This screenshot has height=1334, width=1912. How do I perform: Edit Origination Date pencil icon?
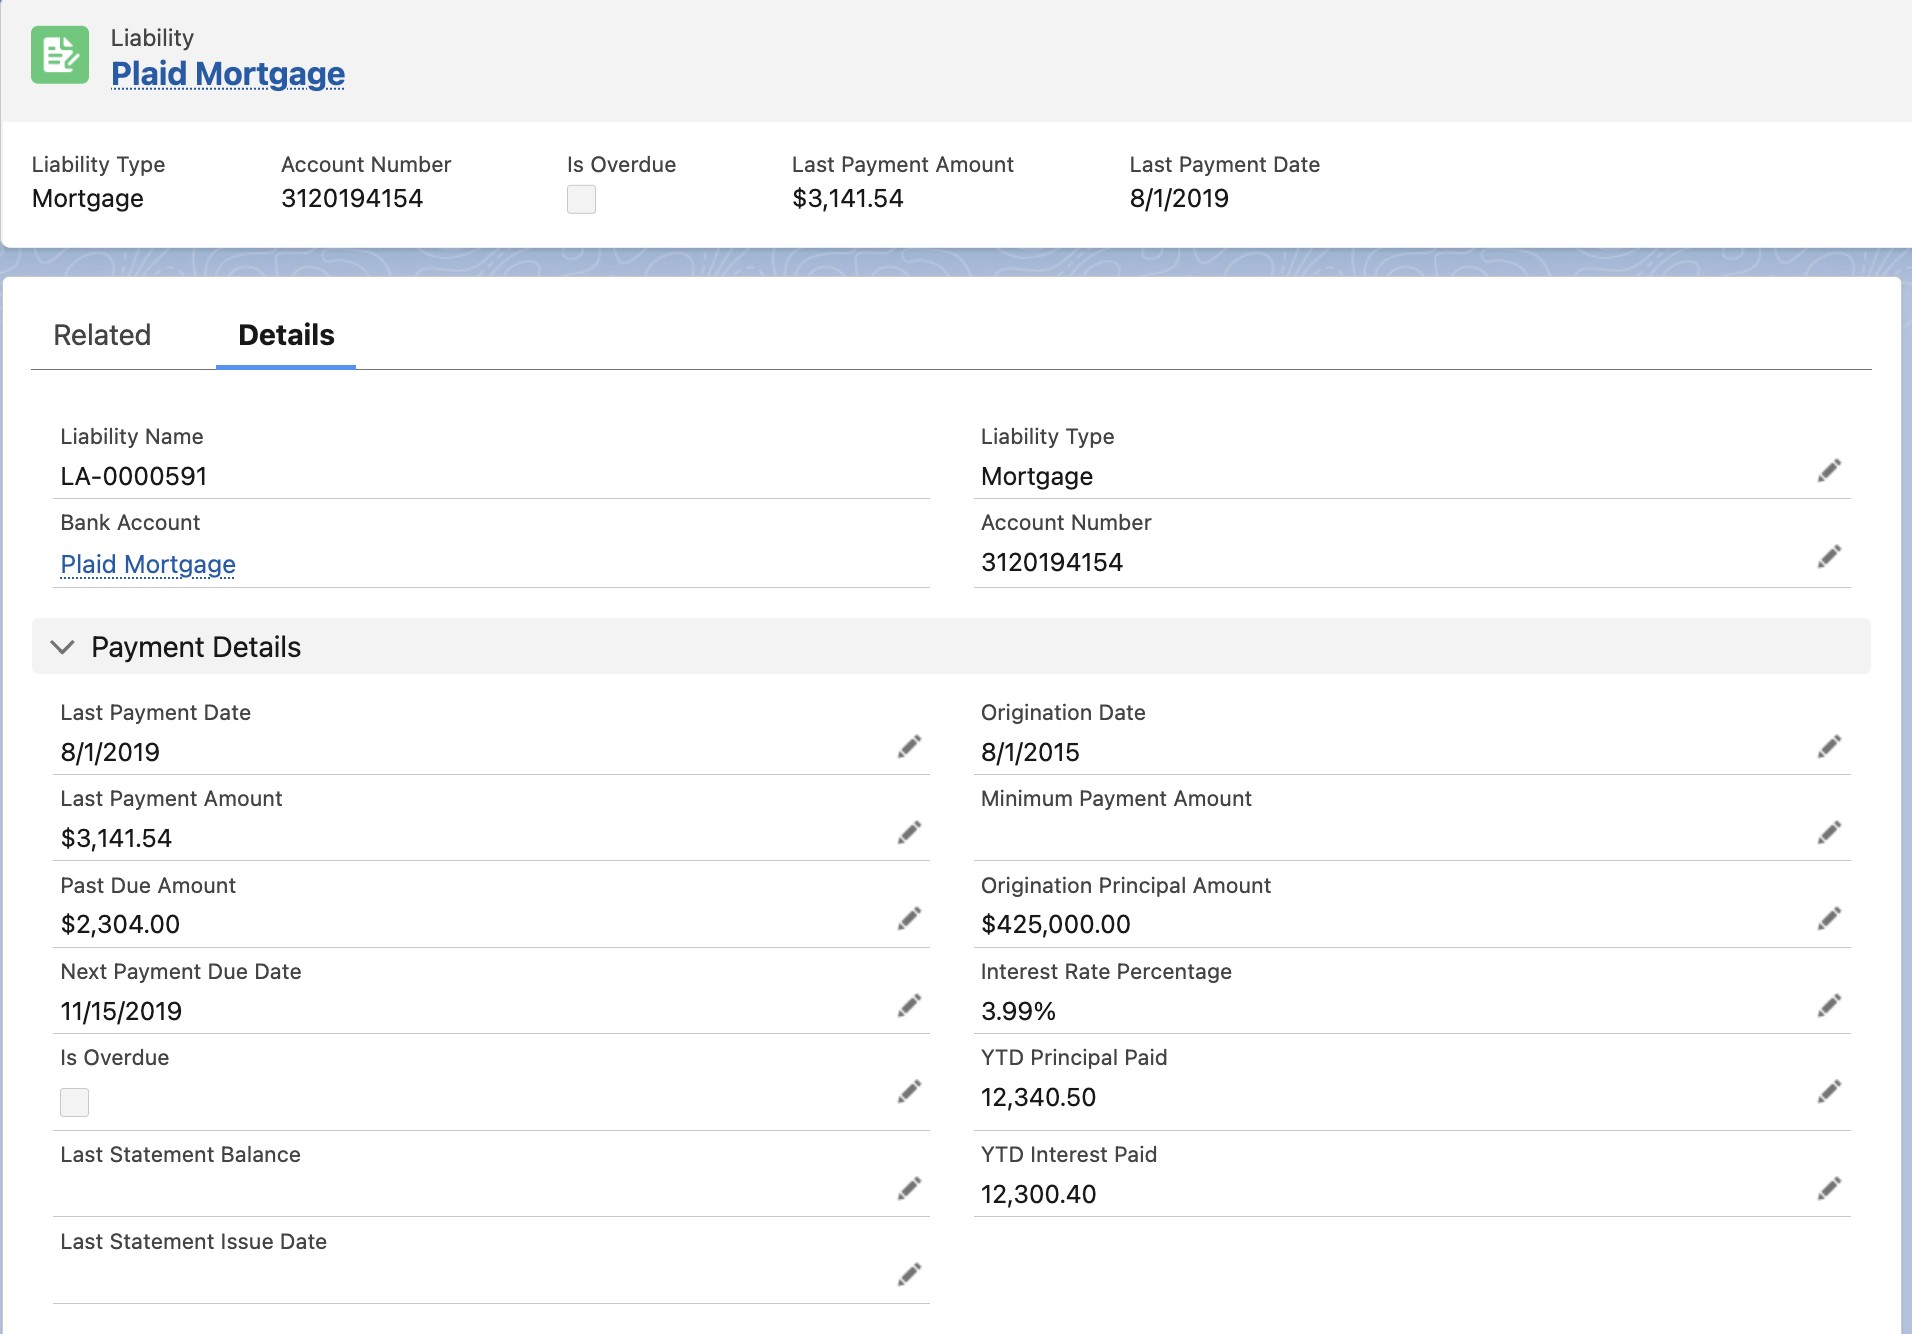1829,747
